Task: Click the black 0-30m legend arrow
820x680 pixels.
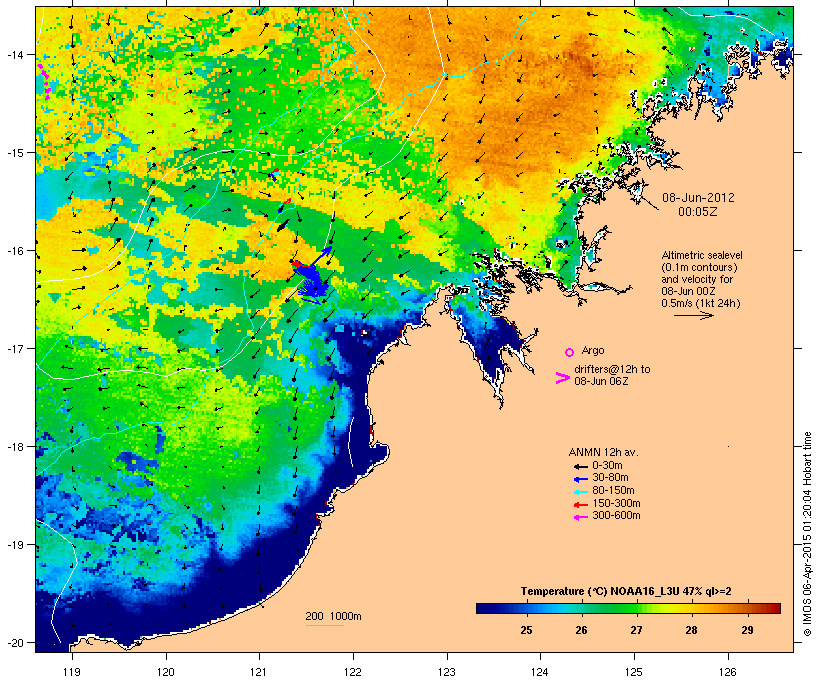Action: click(x=580, y=467)
